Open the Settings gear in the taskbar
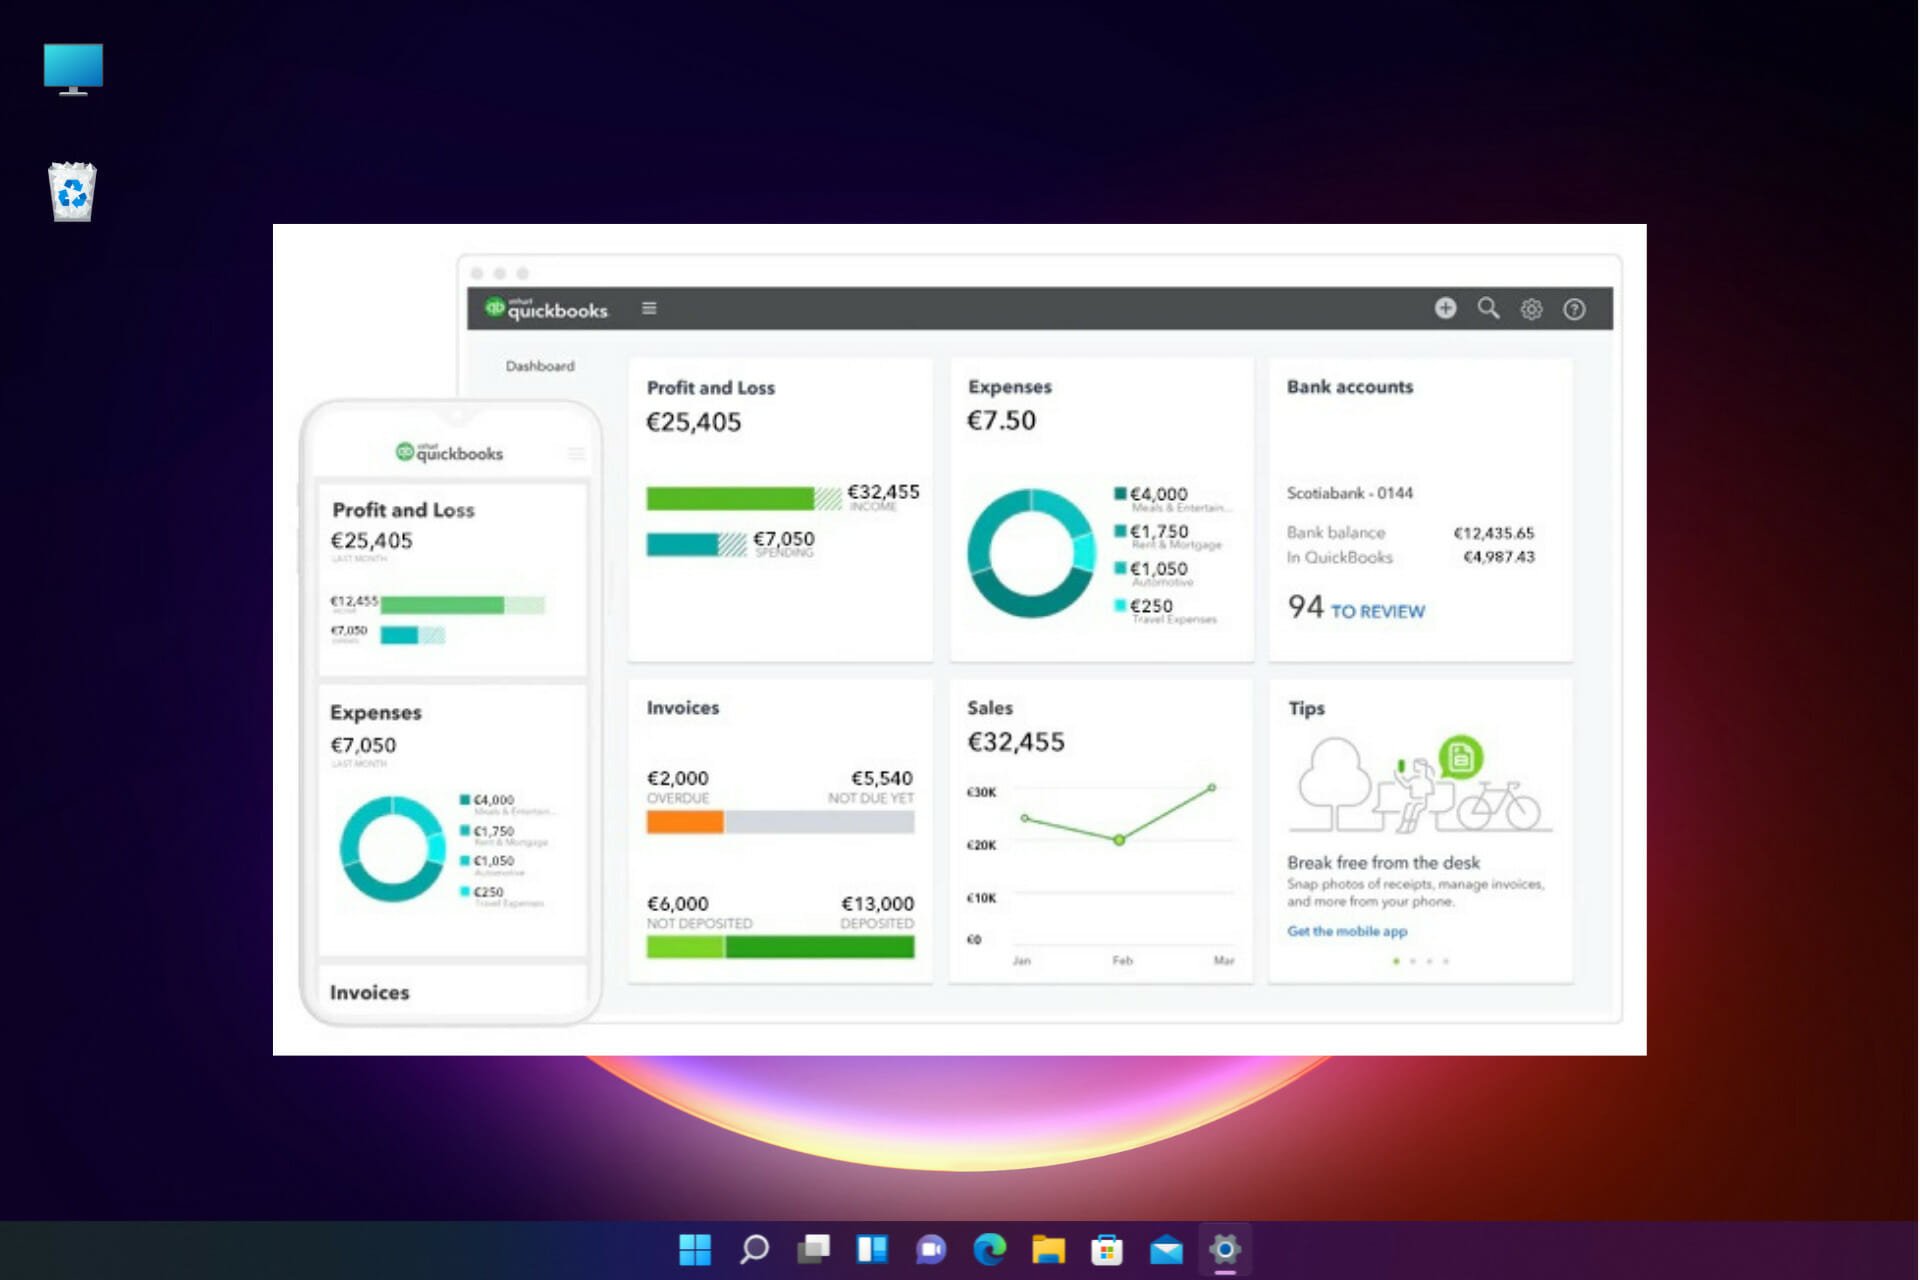The image size is (1920, 1280). click(1225, 1249)
